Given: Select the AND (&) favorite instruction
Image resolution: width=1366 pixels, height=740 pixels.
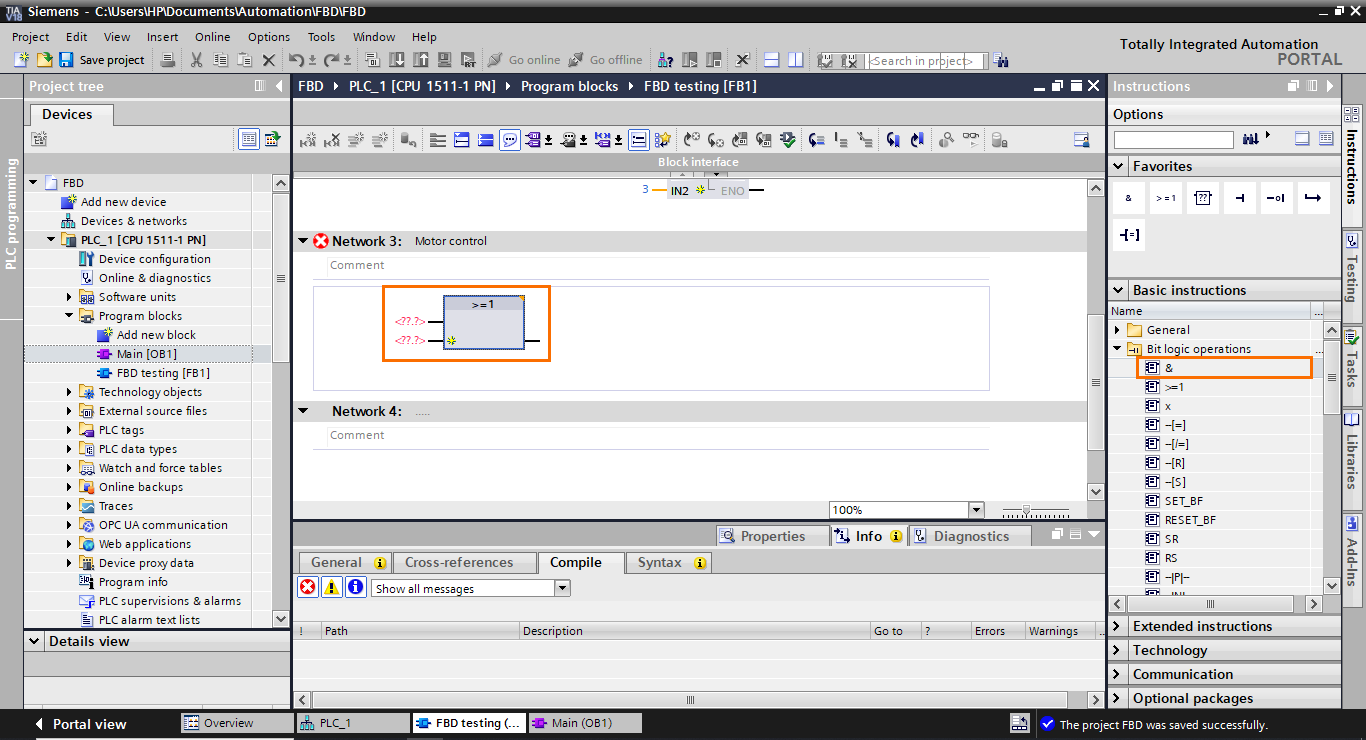Looking at the screenshot, I should [1128, 197].
